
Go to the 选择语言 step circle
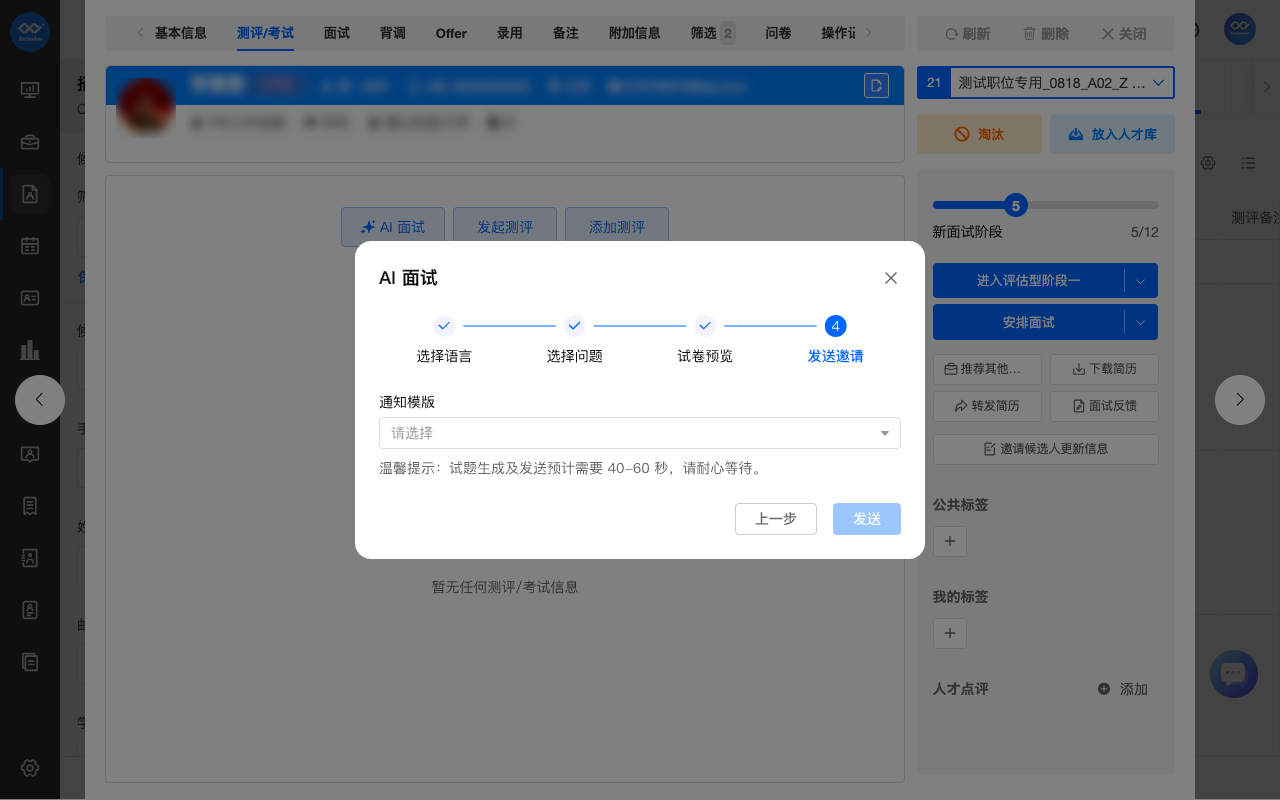pyautogui.click(x=444, y=326)
